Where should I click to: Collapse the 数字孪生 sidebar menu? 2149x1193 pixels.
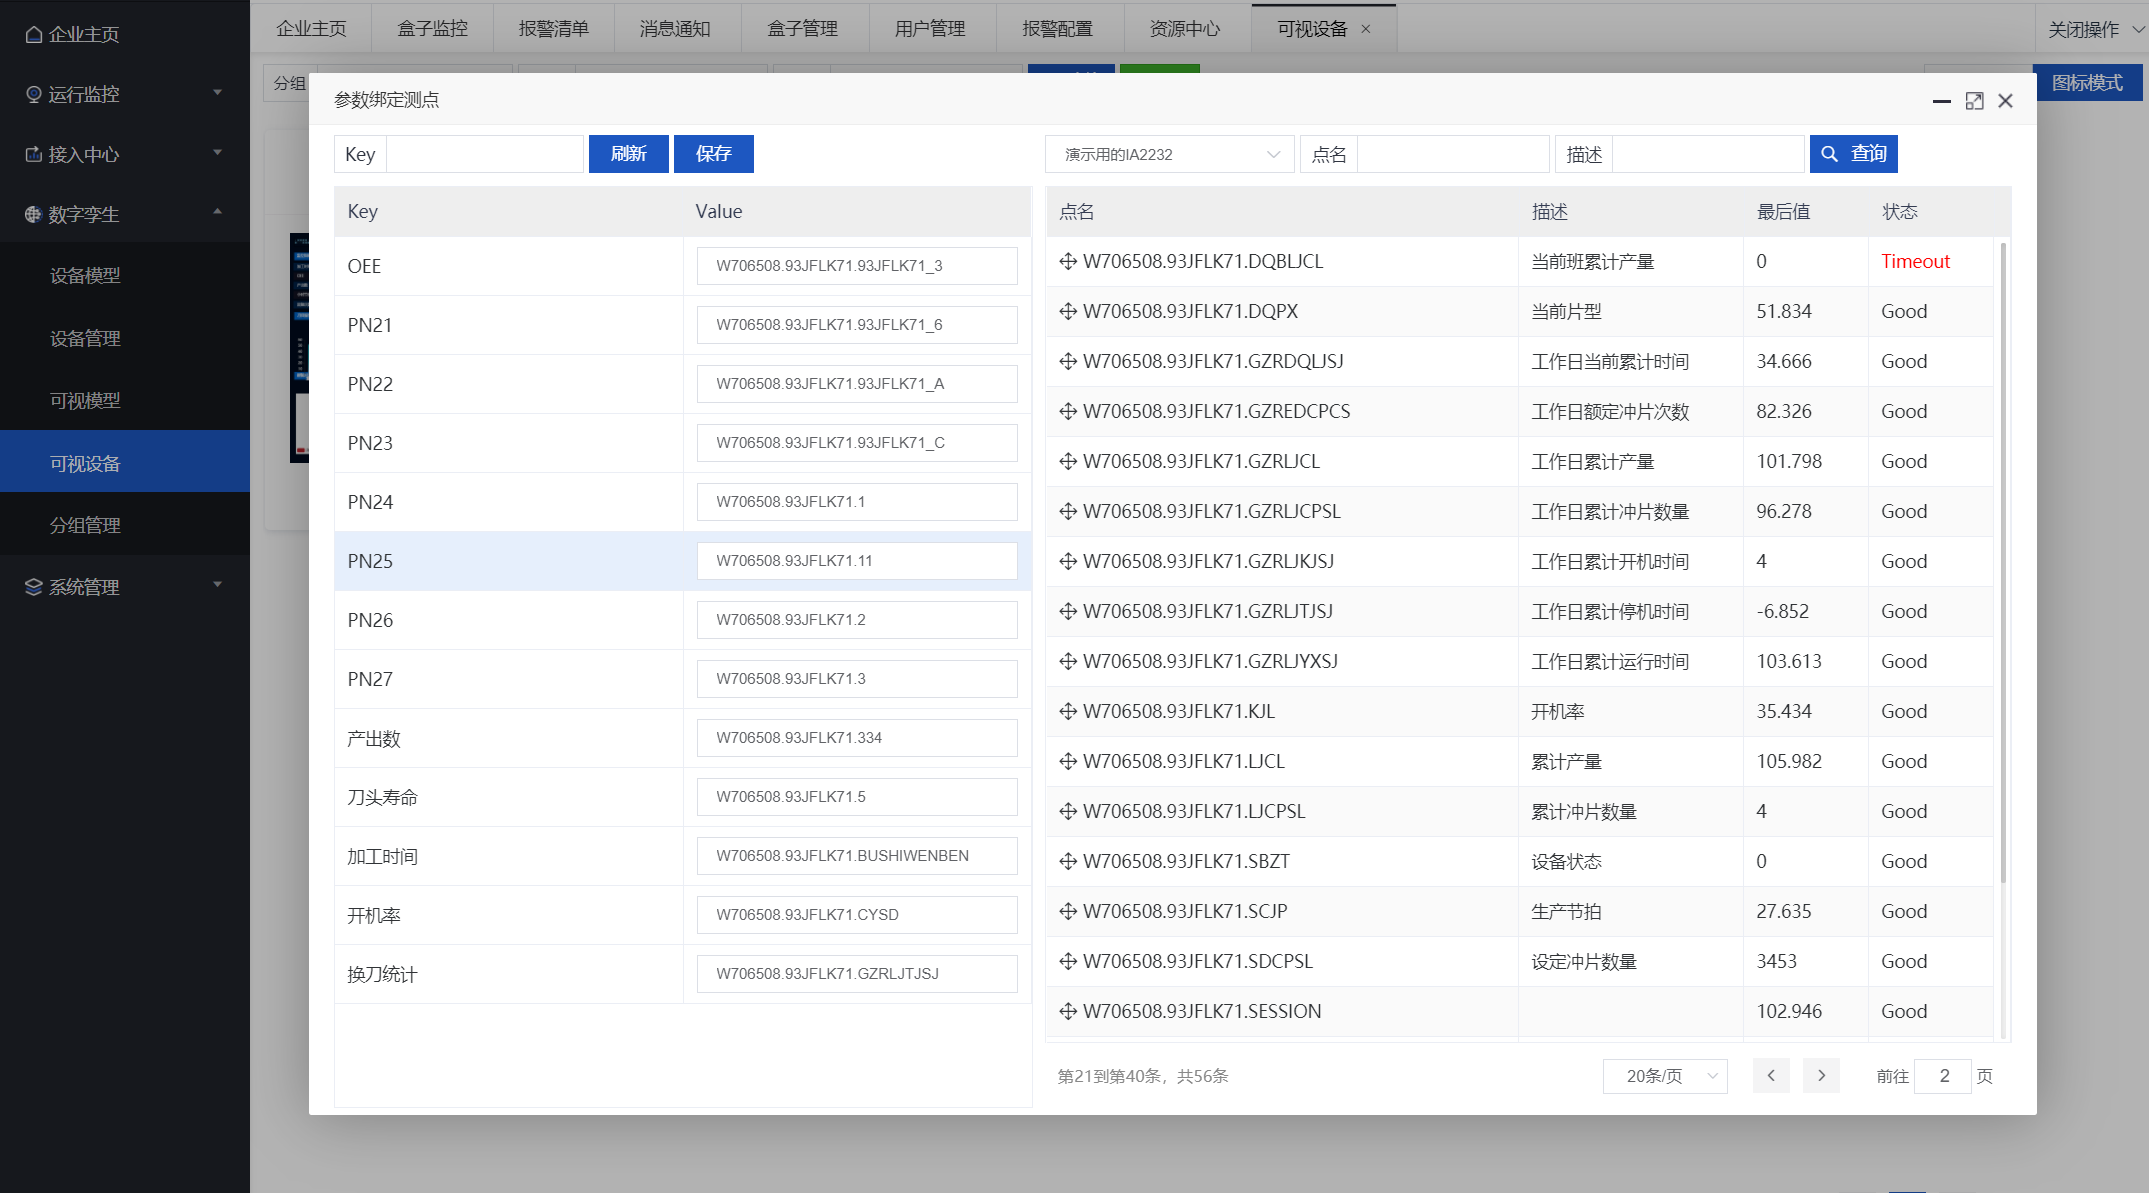click(x=124, y=214)
